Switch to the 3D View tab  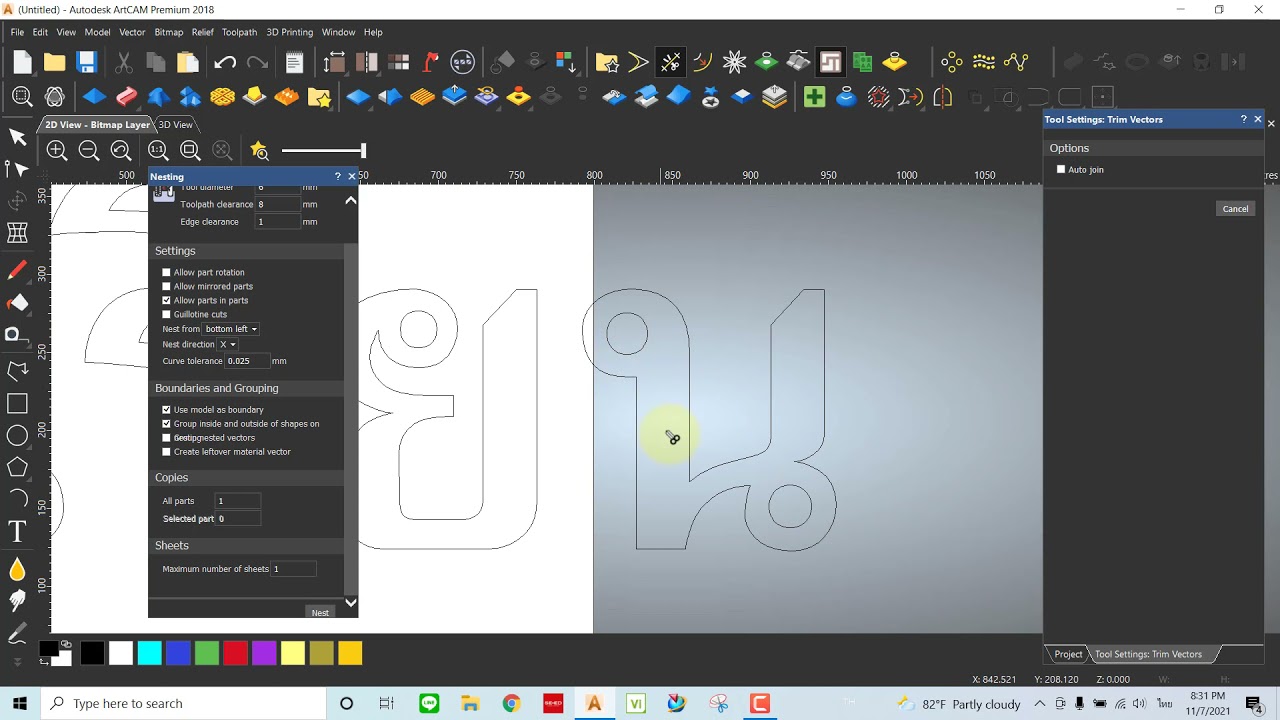[175, 125]
